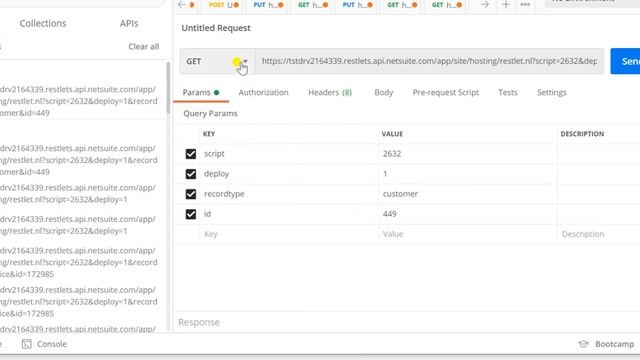This screenshot has width=640, height=360.
Task: Open the Pre-request Script tab
Action: point(446,93)
